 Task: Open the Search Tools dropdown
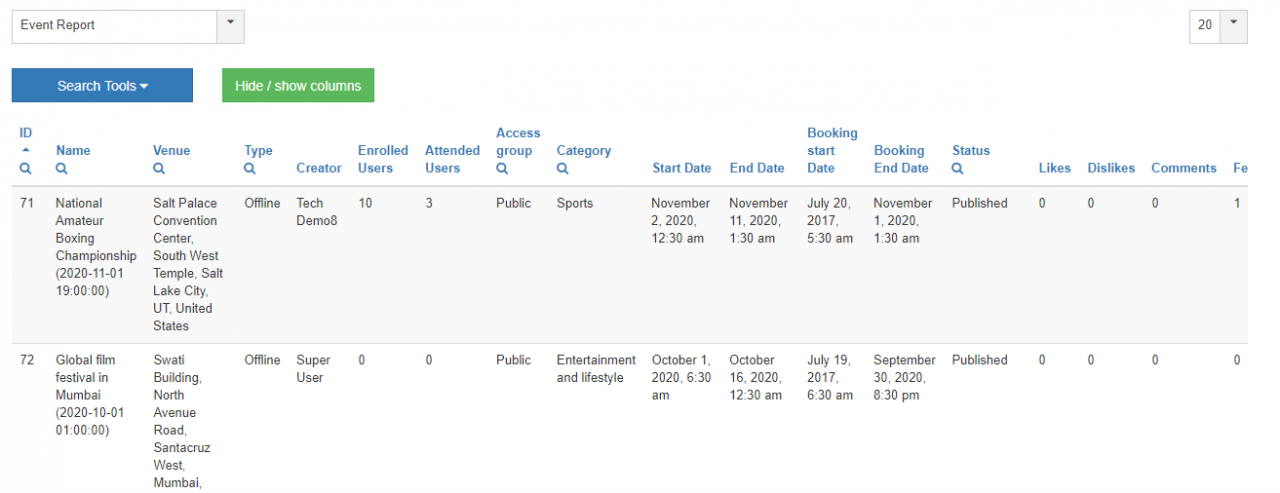pos(102,86)
